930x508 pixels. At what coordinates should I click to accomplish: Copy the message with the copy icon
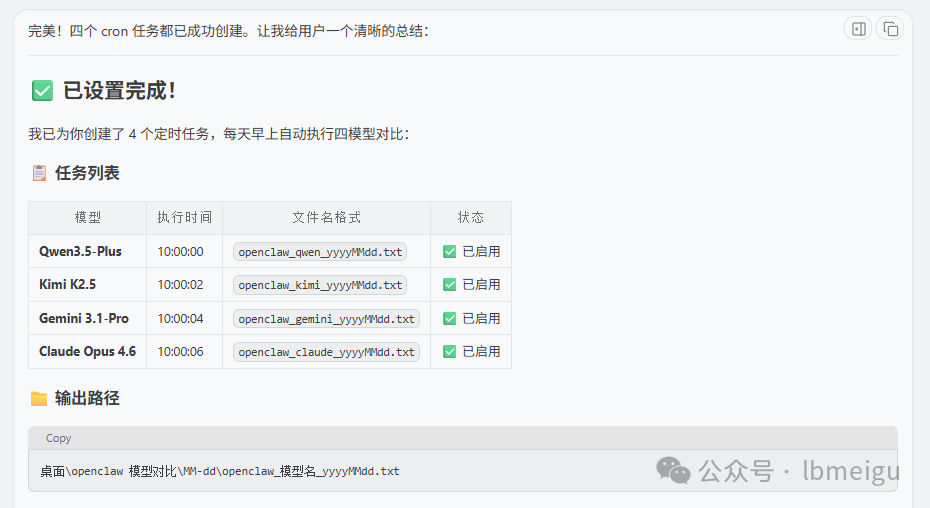[890, 29]
